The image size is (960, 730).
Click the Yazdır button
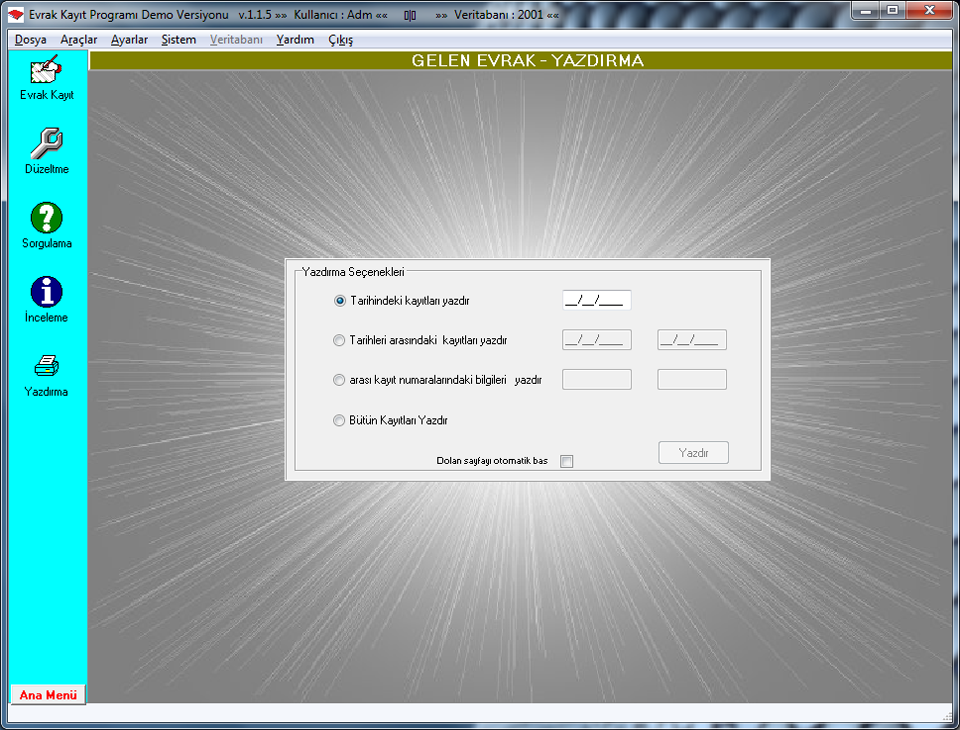(x=694, y=453)
